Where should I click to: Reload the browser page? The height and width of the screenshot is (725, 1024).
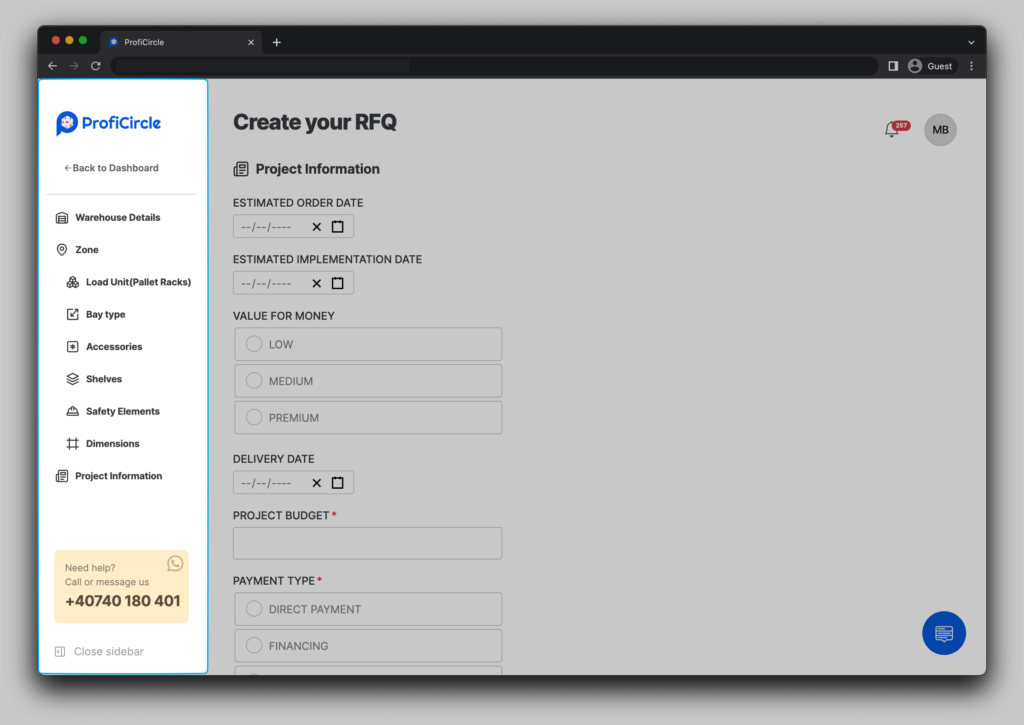[x=95, y=66]
